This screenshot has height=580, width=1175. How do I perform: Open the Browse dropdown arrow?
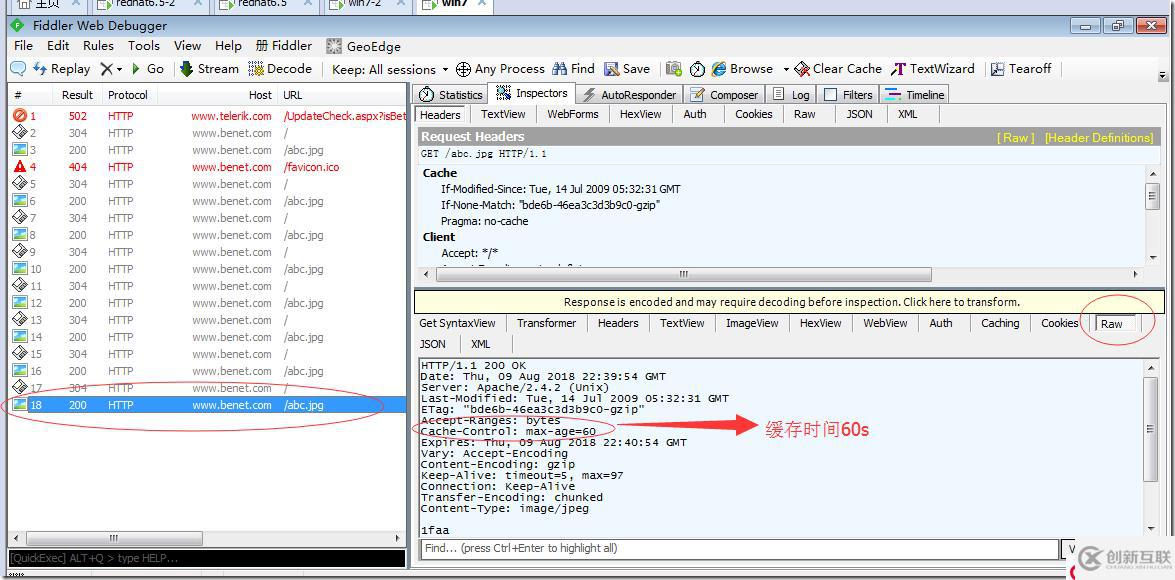click(786, 69)
